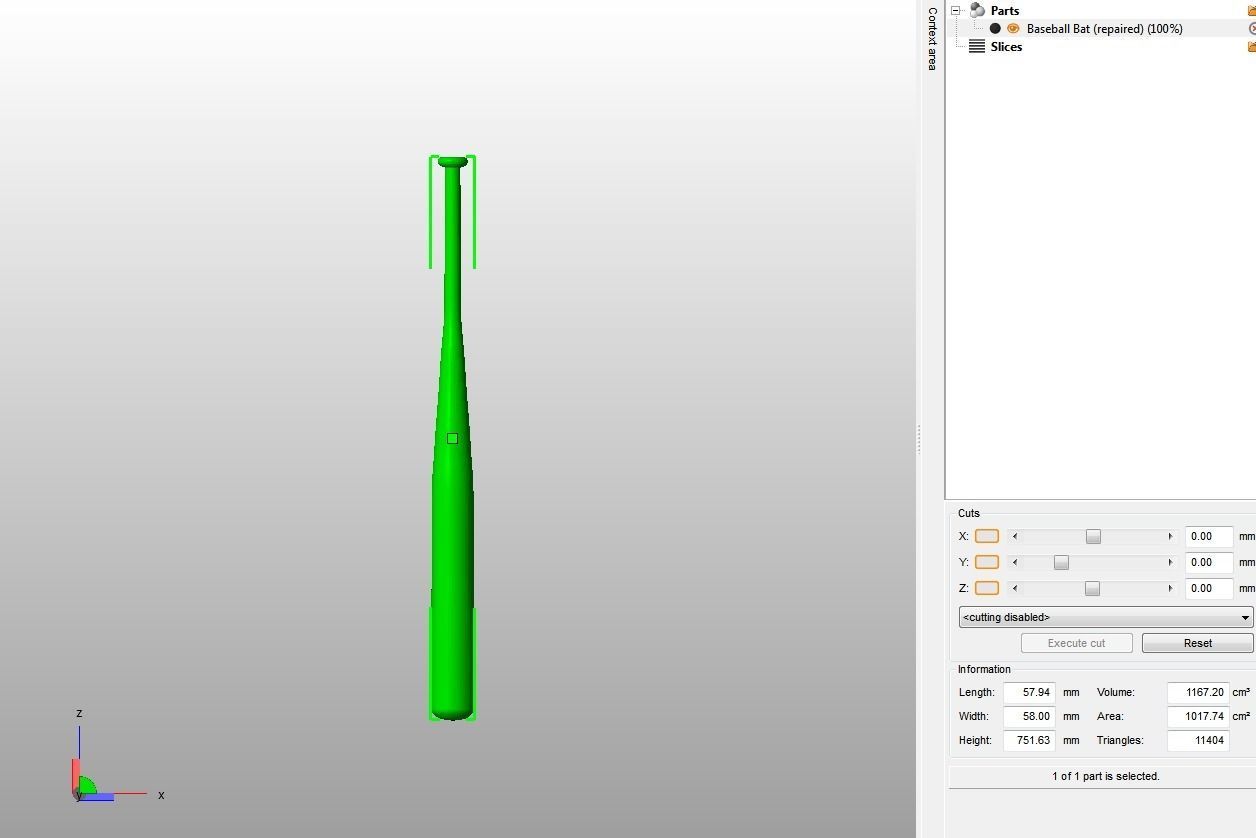Click the Execute cut button
The image size is (1256, 838).
point(1077,643)
